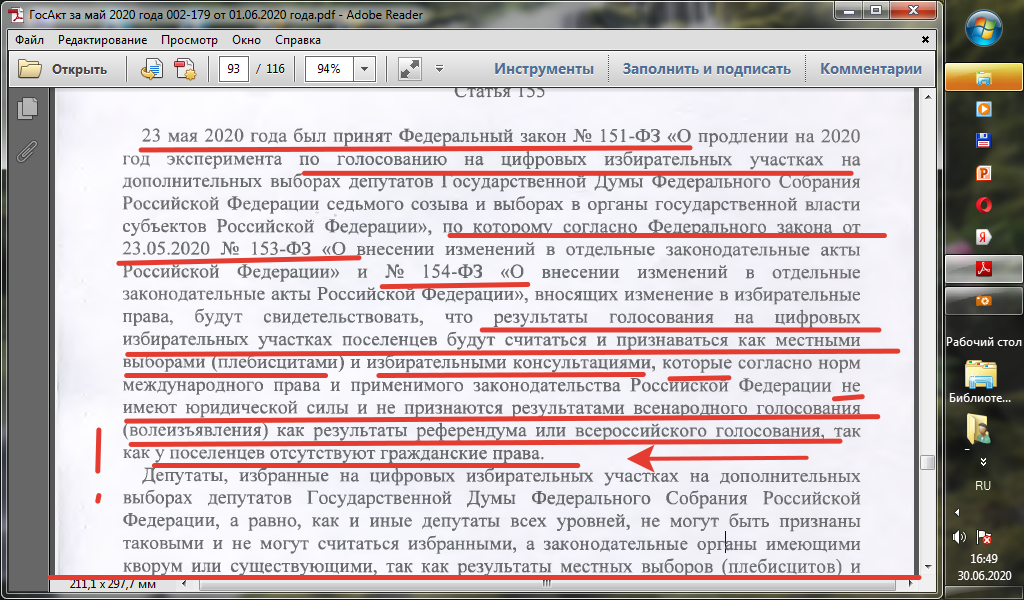Open the user folder desktop toolbar icon
The width and height of the screenshot is (1024, 600).
pos(980,431)
